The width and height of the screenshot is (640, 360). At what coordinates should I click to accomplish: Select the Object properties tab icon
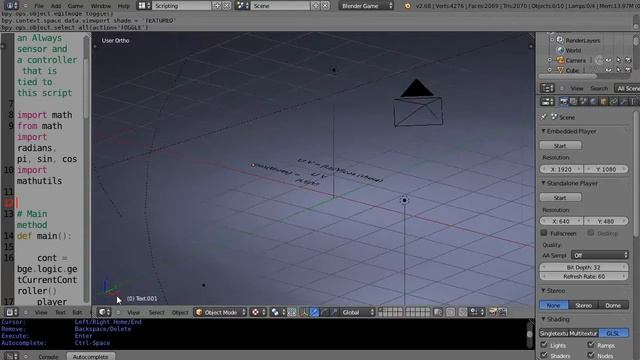pyautogui.click(x=603, y=101)
